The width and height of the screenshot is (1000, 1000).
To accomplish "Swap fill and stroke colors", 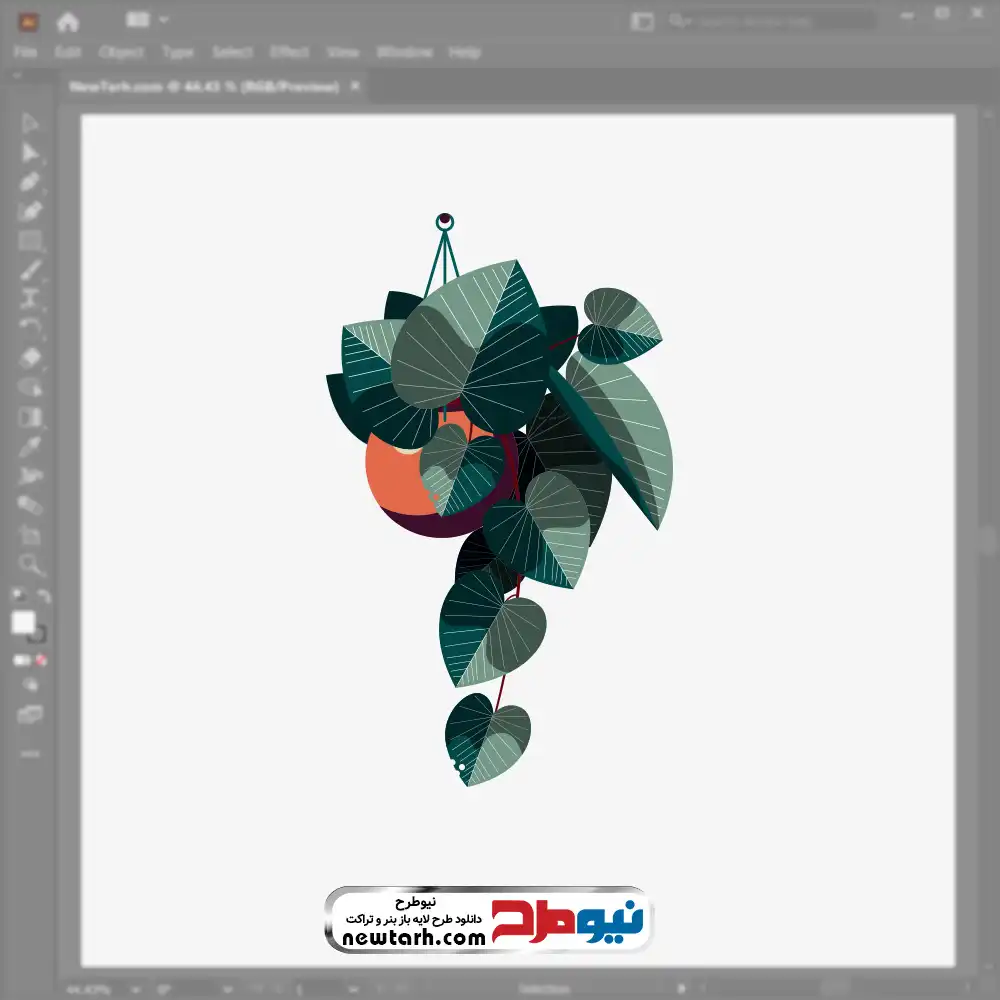I will point(43,597).
